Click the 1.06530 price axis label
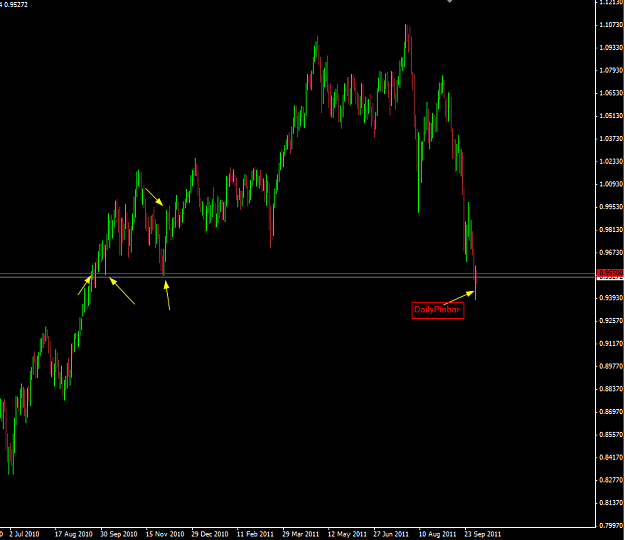 click(611, 93)
